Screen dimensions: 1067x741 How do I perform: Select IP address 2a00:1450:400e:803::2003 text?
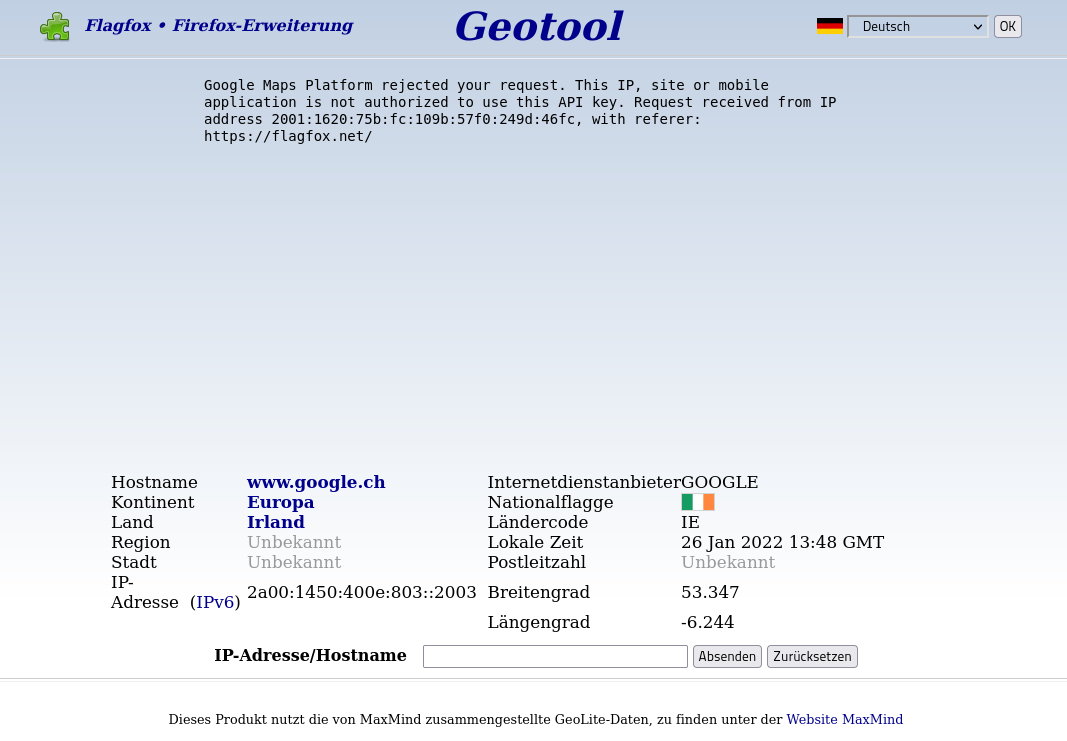[x=361, y=592]
